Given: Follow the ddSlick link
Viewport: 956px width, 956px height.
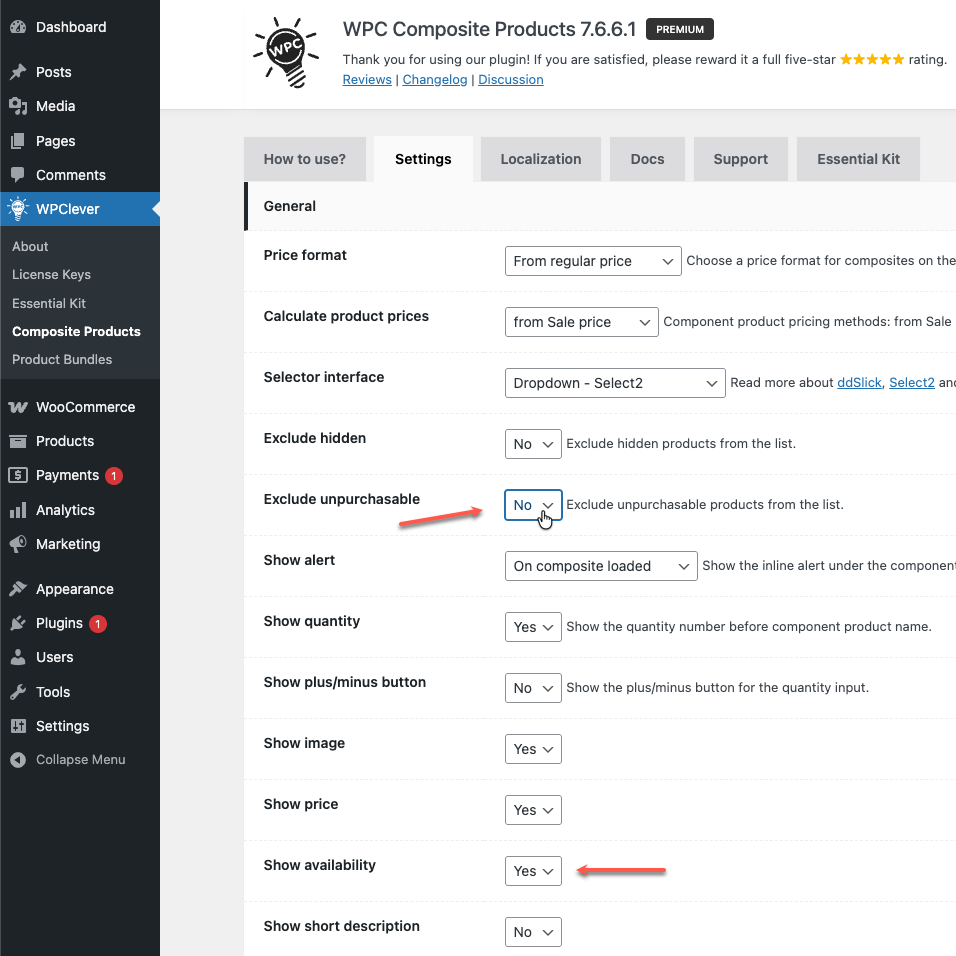Looking at the screenshot, I should [859, 383].
